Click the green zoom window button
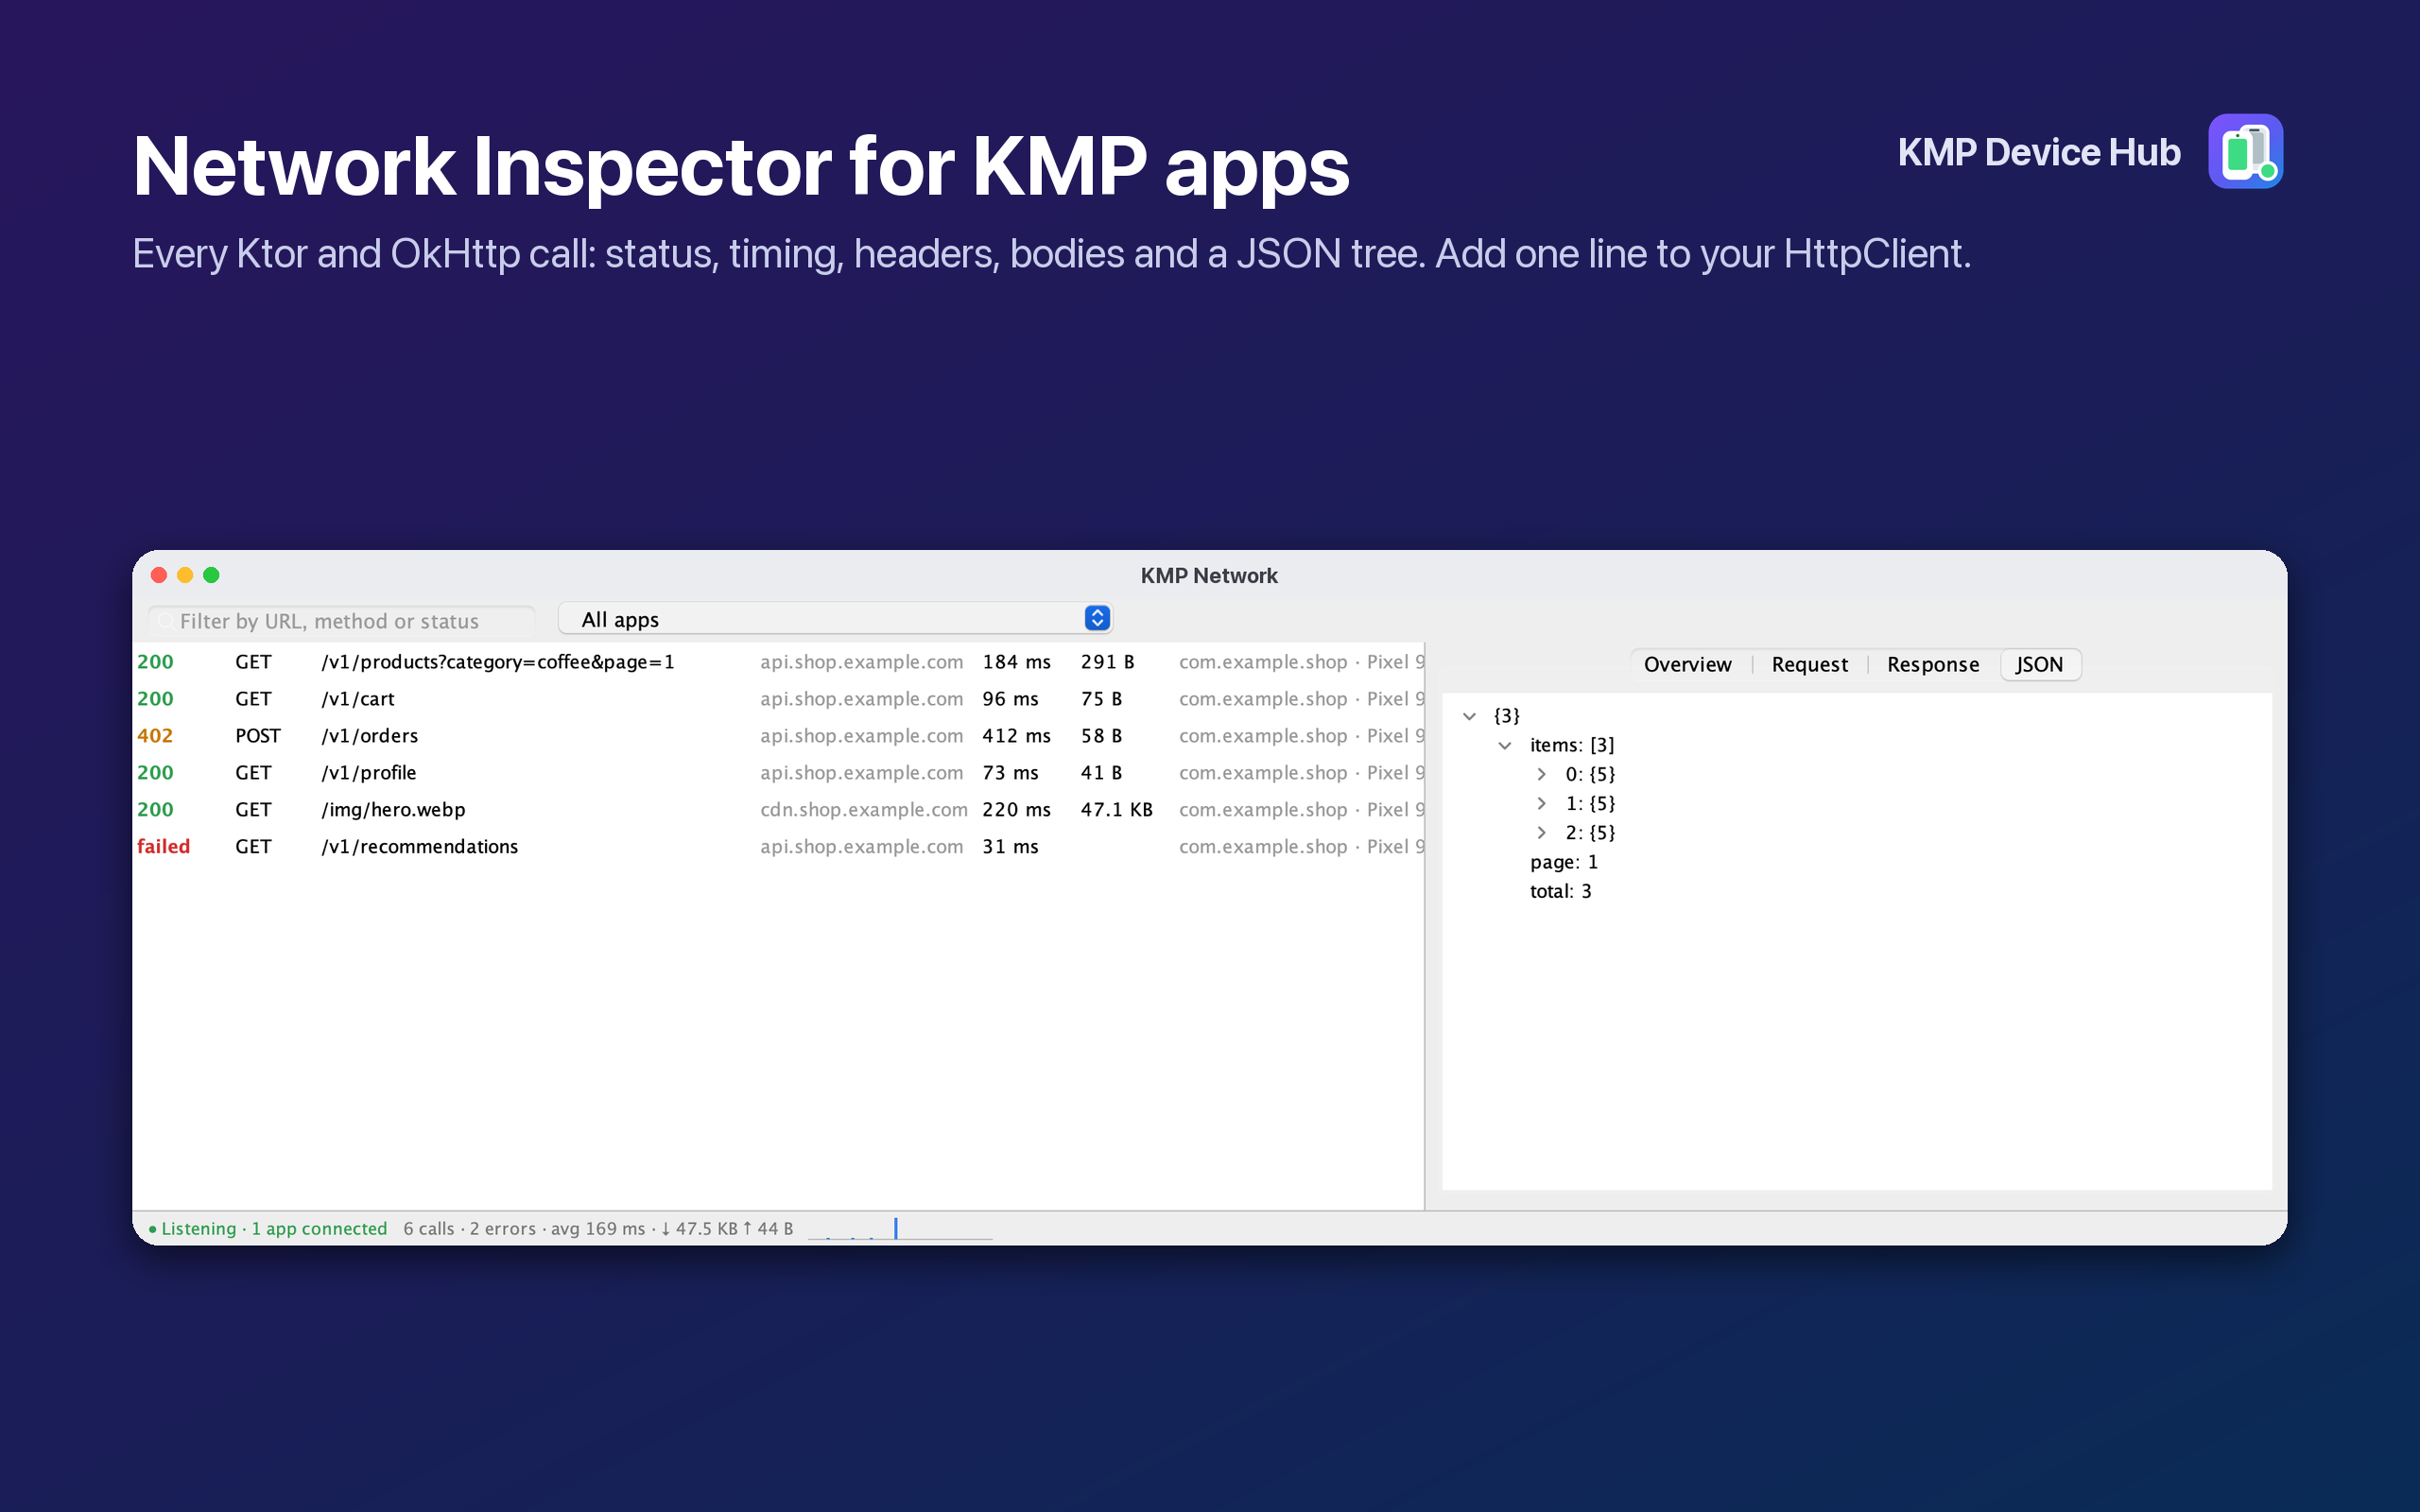This screenshot has height=1512, width=2420. click(x=211, y=575)
